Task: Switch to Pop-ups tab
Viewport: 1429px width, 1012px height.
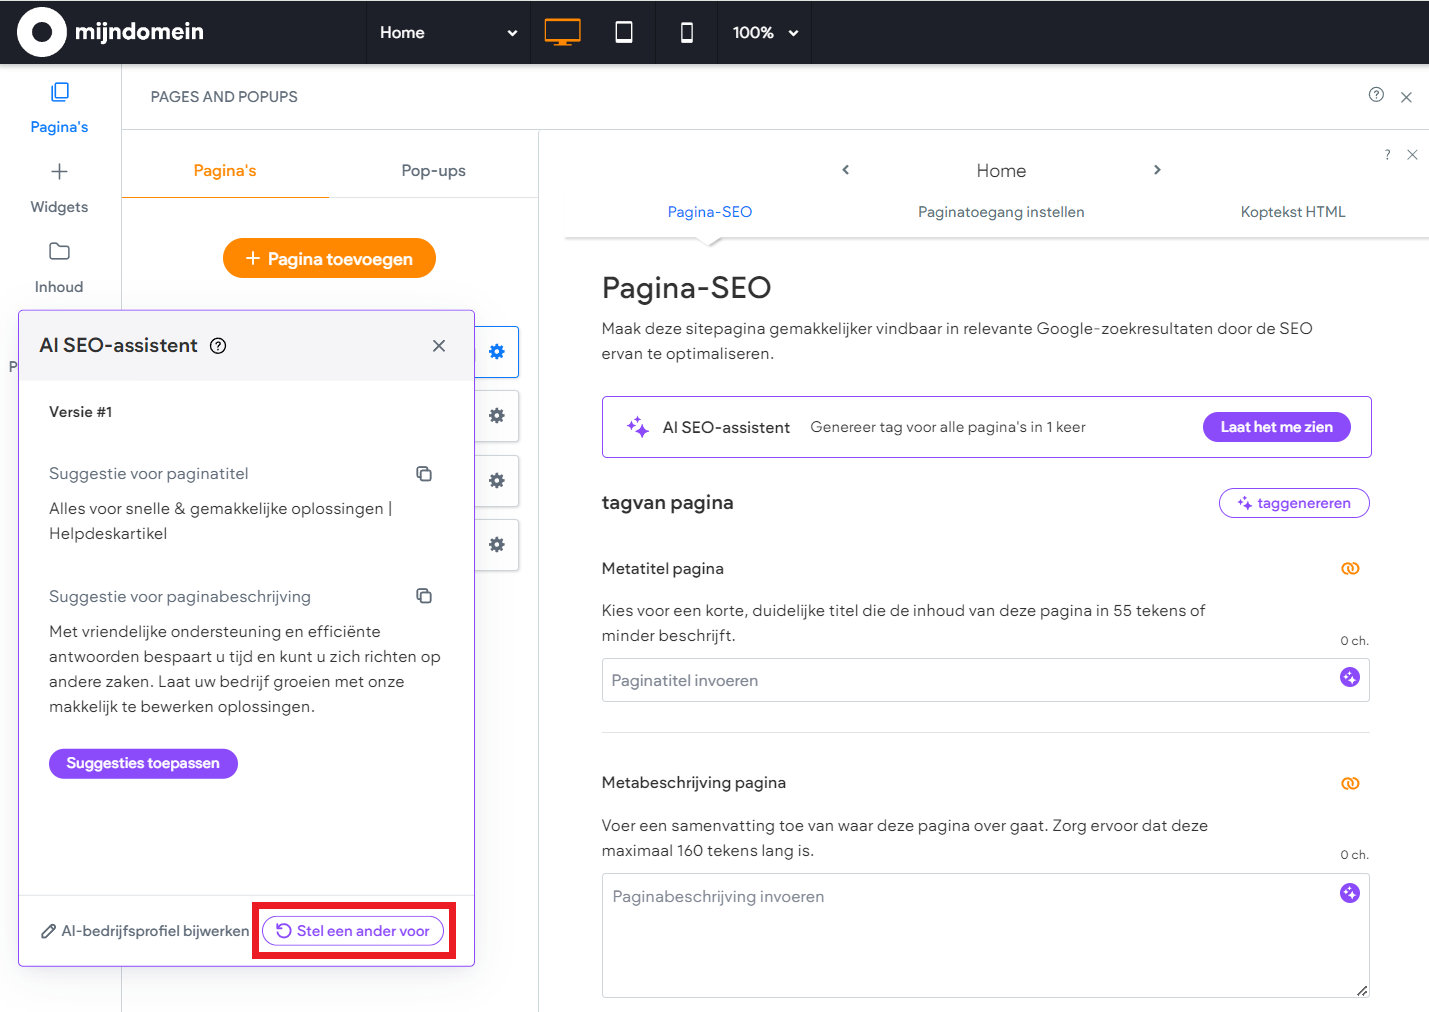Action: (433, 171)
